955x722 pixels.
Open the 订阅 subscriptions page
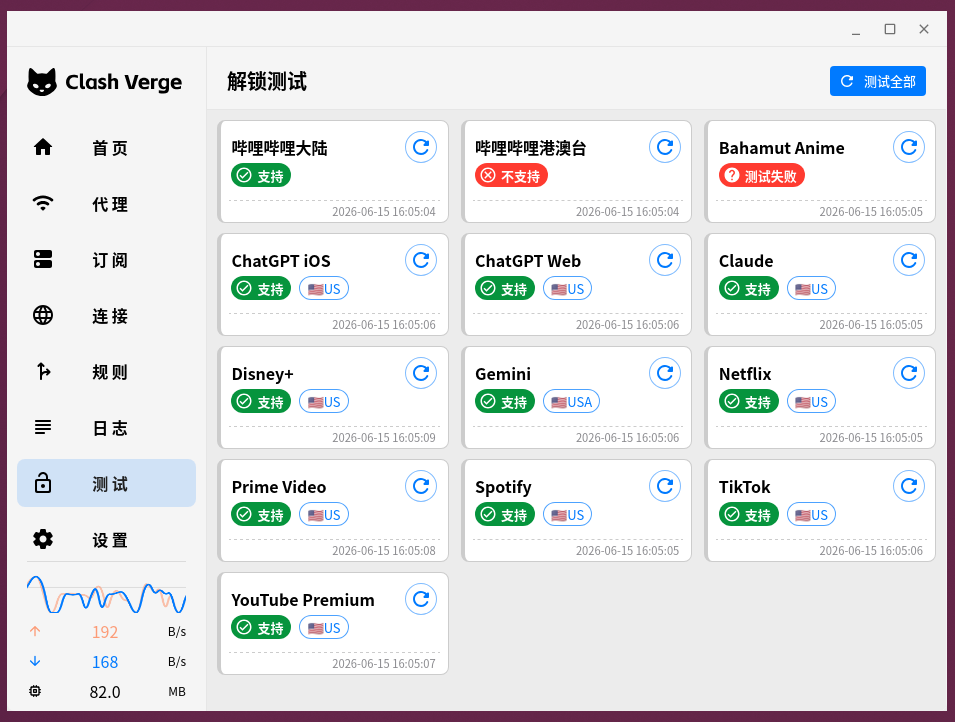107,260
